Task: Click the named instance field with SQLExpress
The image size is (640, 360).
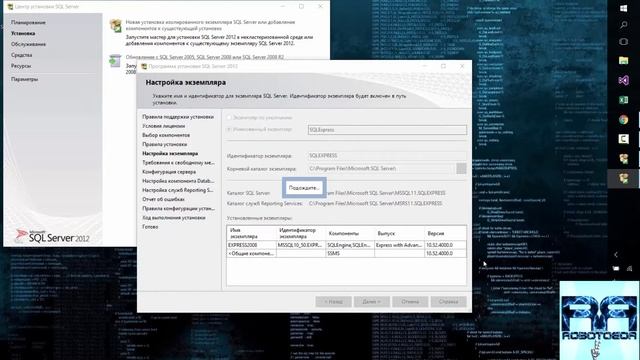Action: pyautogui.click(x=387, y=130)
